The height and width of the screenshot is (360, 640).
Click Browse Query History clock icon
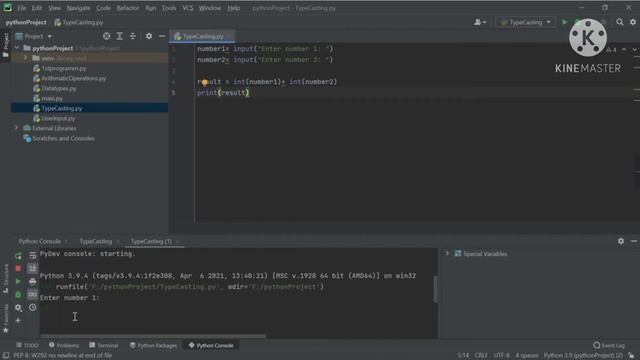[x=32, y=307]
